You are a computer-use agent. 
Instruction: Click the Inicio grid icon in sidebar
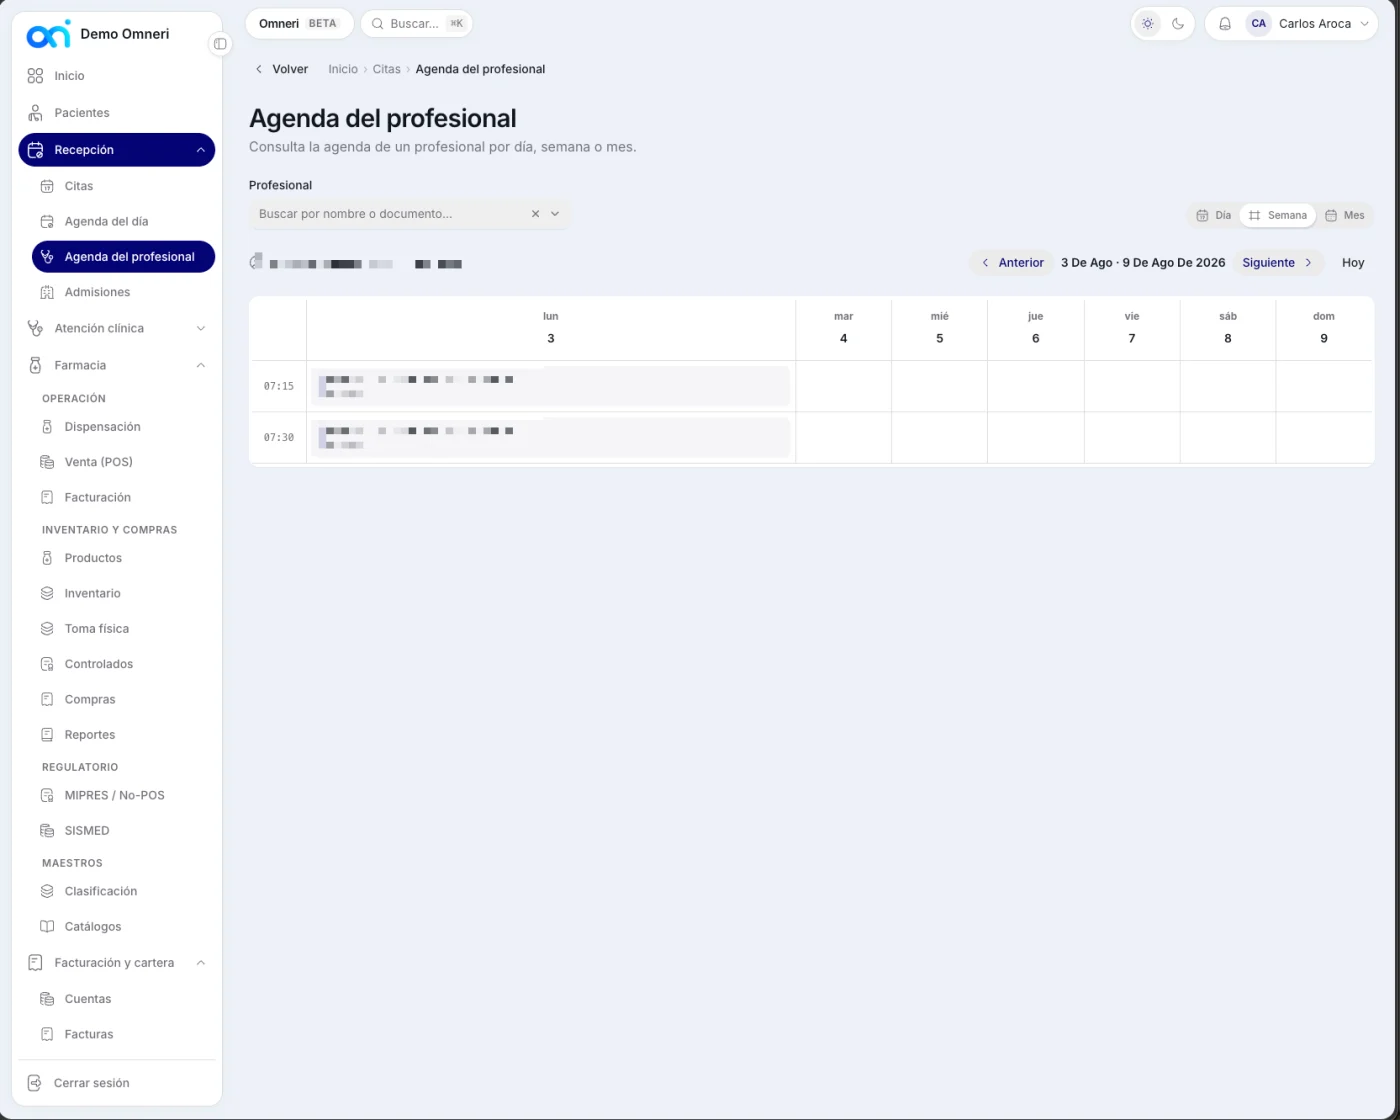[x=35, y=76]
